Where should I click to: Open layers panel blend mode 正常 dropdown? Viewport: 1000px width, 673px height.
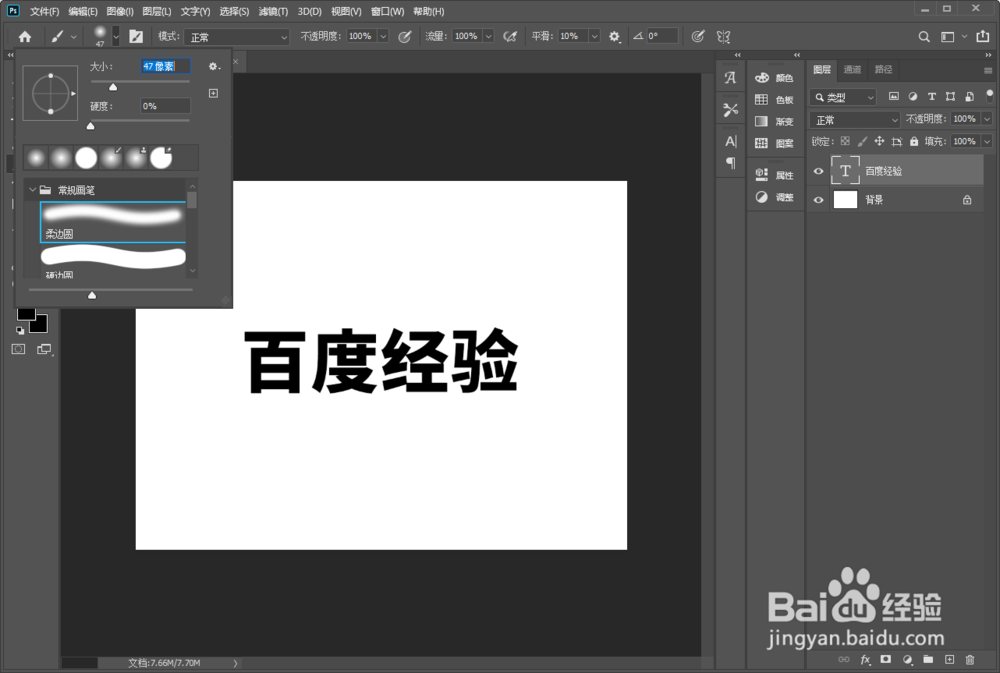[855, 119]
